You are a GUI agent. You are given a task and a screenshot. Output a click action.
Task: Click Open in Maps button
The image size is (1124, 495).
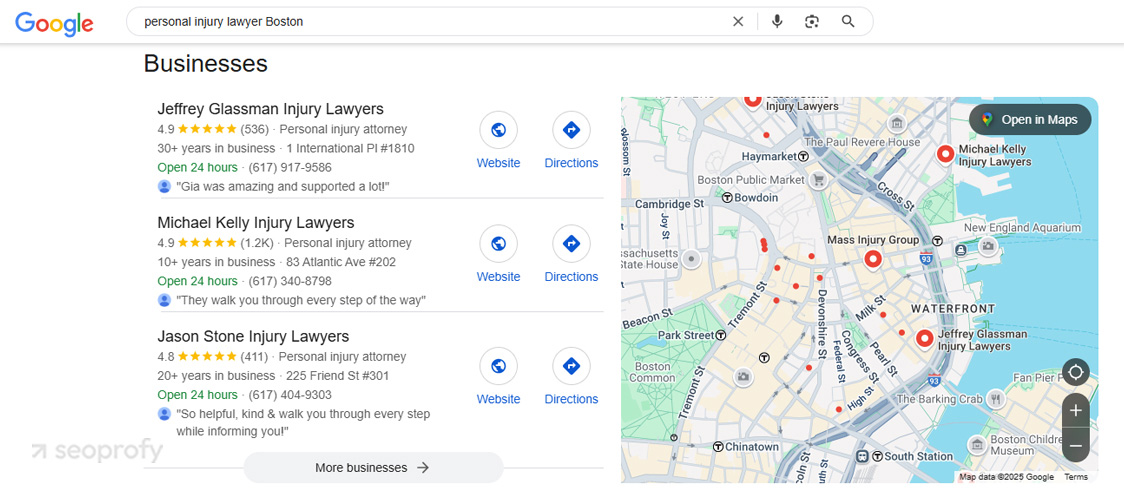[x=1030, y=120]
